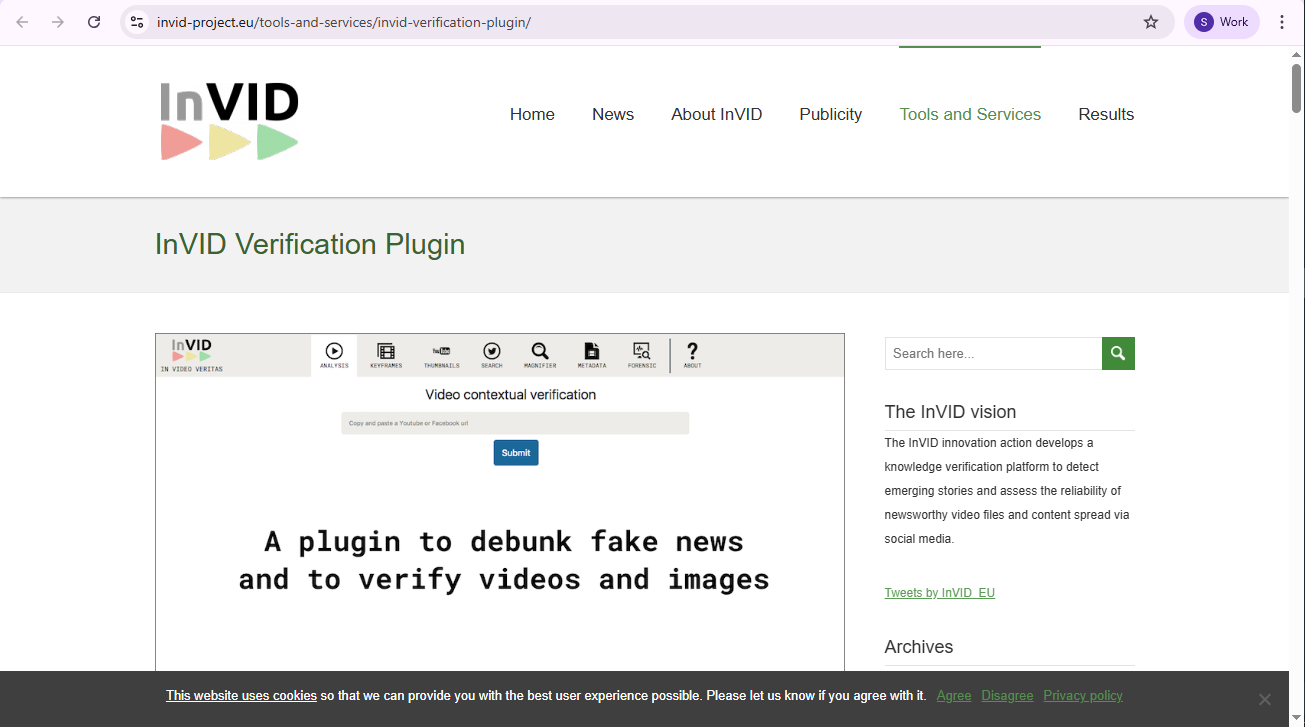Click Disagree in the cookie banner

coord(1007,696)
